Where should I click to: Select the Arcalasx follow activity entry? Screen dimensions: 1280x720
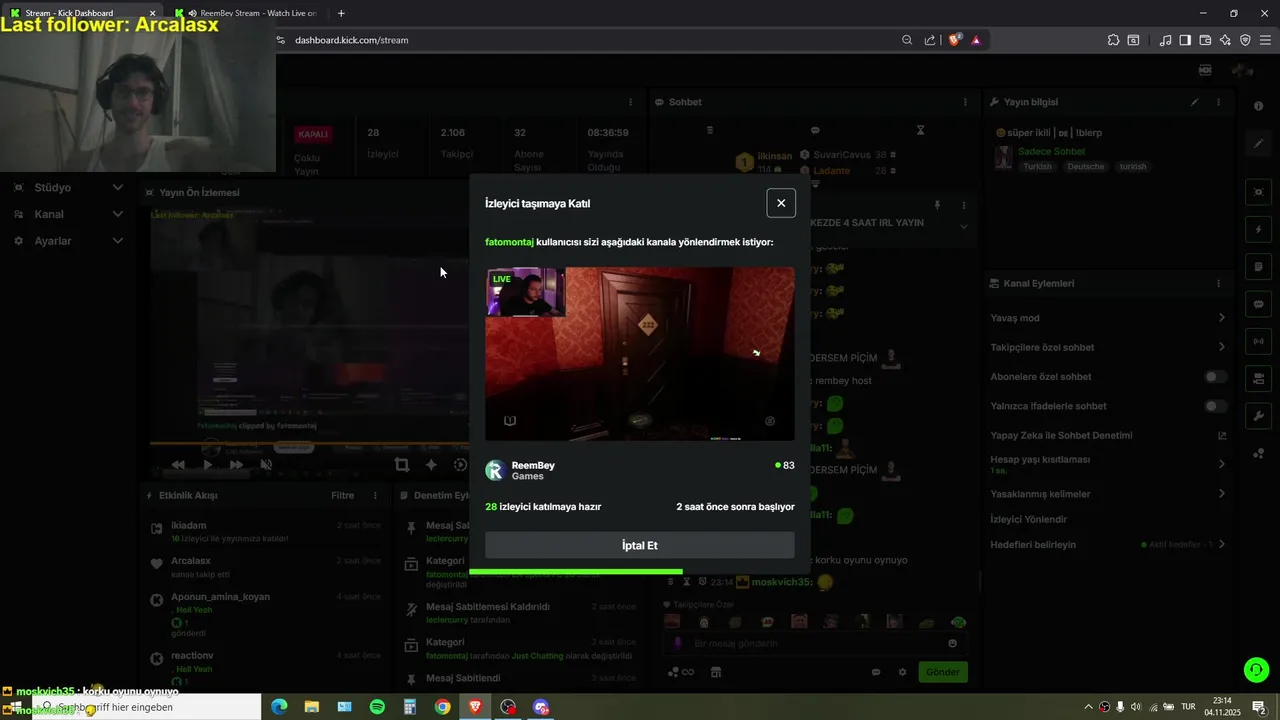pos(265,567)
